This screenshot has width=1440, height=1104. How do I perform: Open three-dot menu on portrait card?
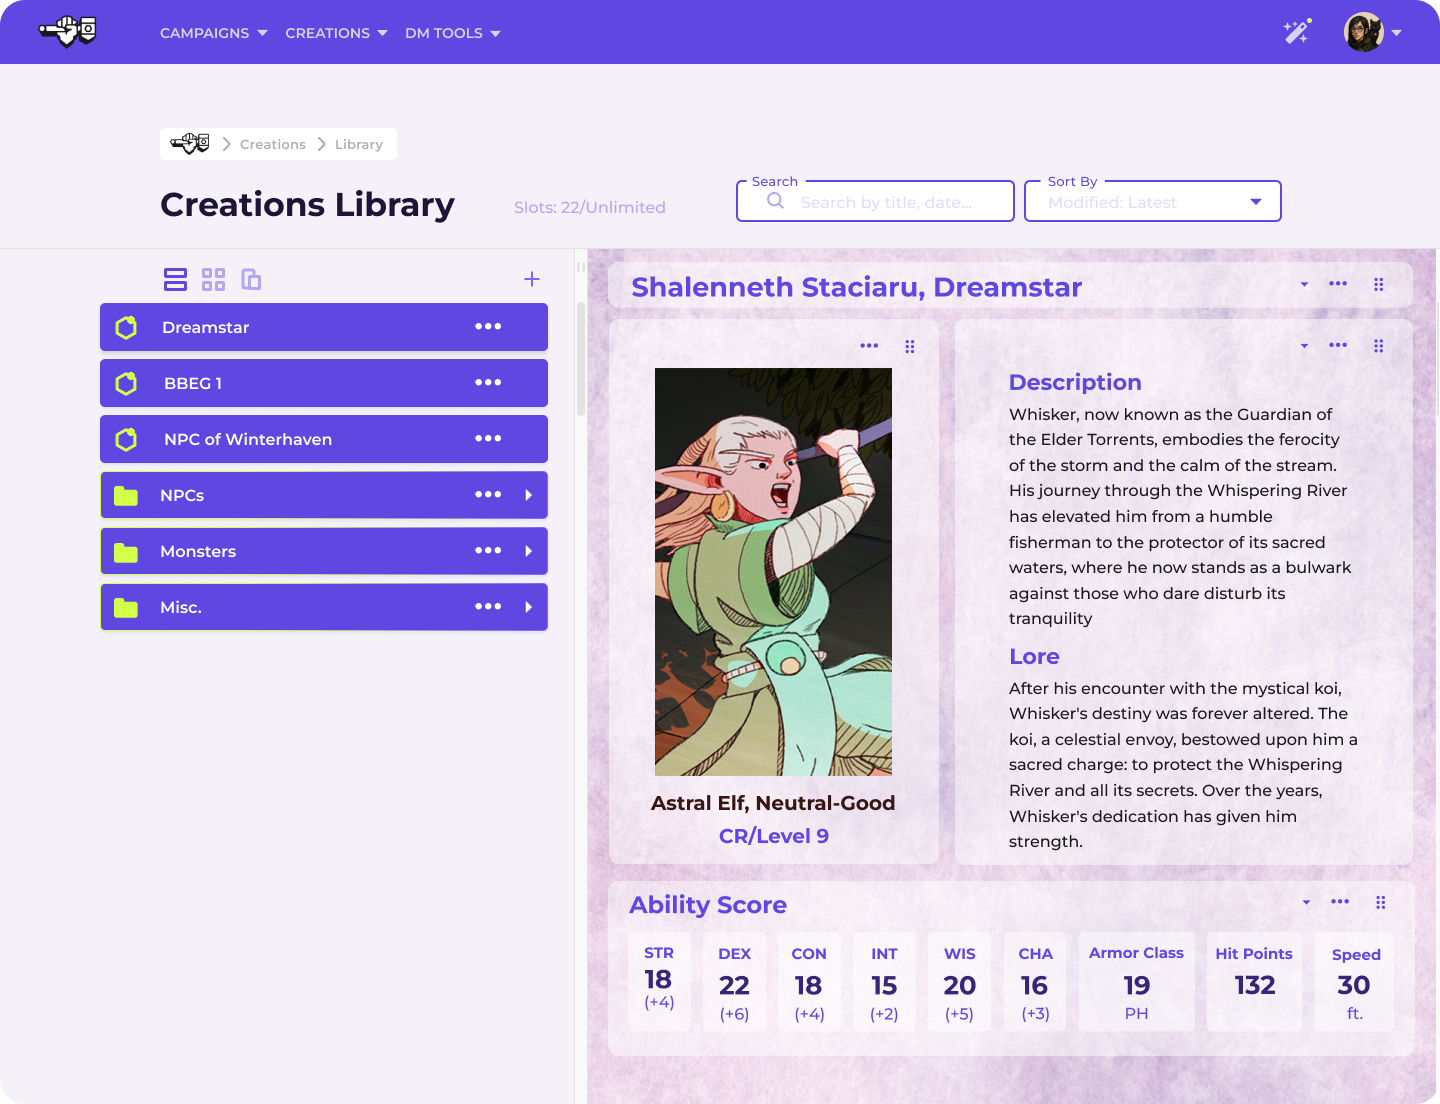click(869, 346)
